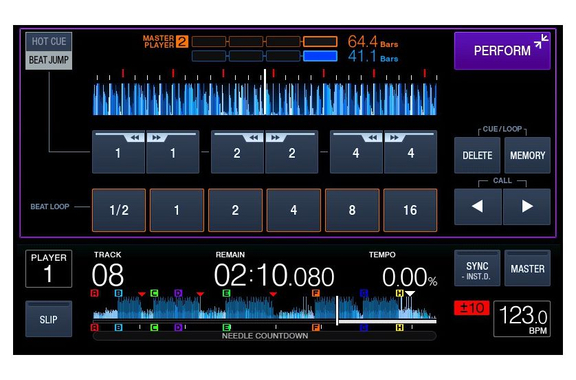Screen dimensions: 576x380
Task: Call the next cue with right arrow
Action: click(x=527, y=207)
